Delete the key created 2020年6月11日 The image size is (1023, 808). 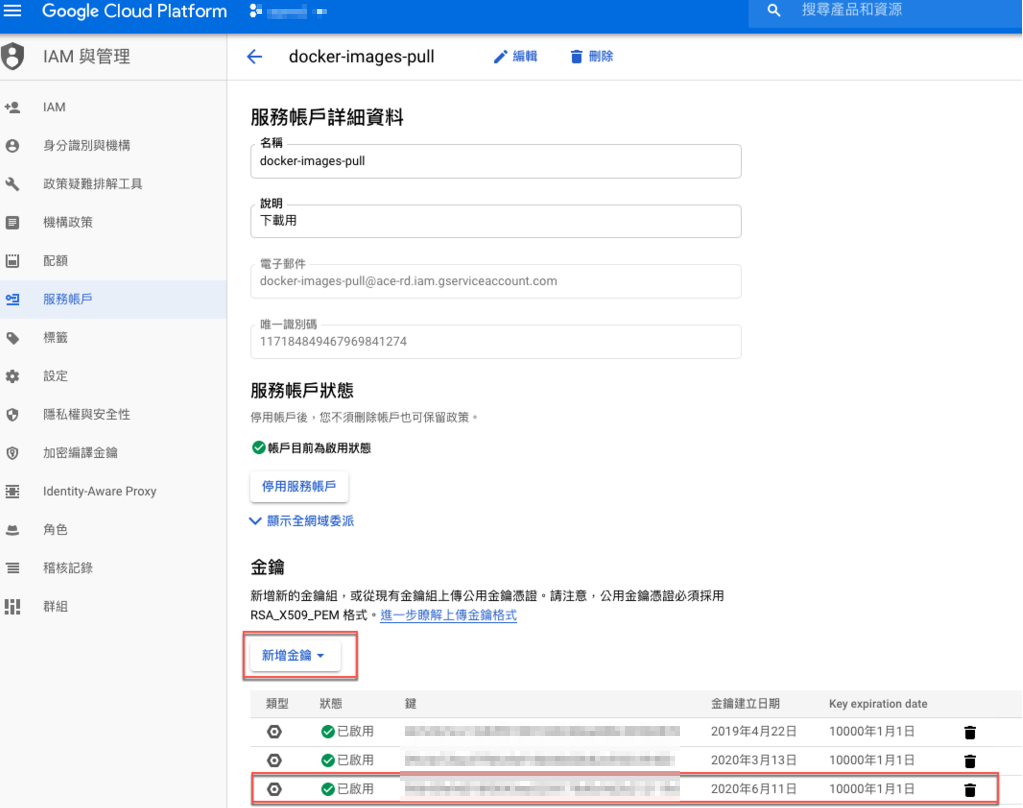970,790
